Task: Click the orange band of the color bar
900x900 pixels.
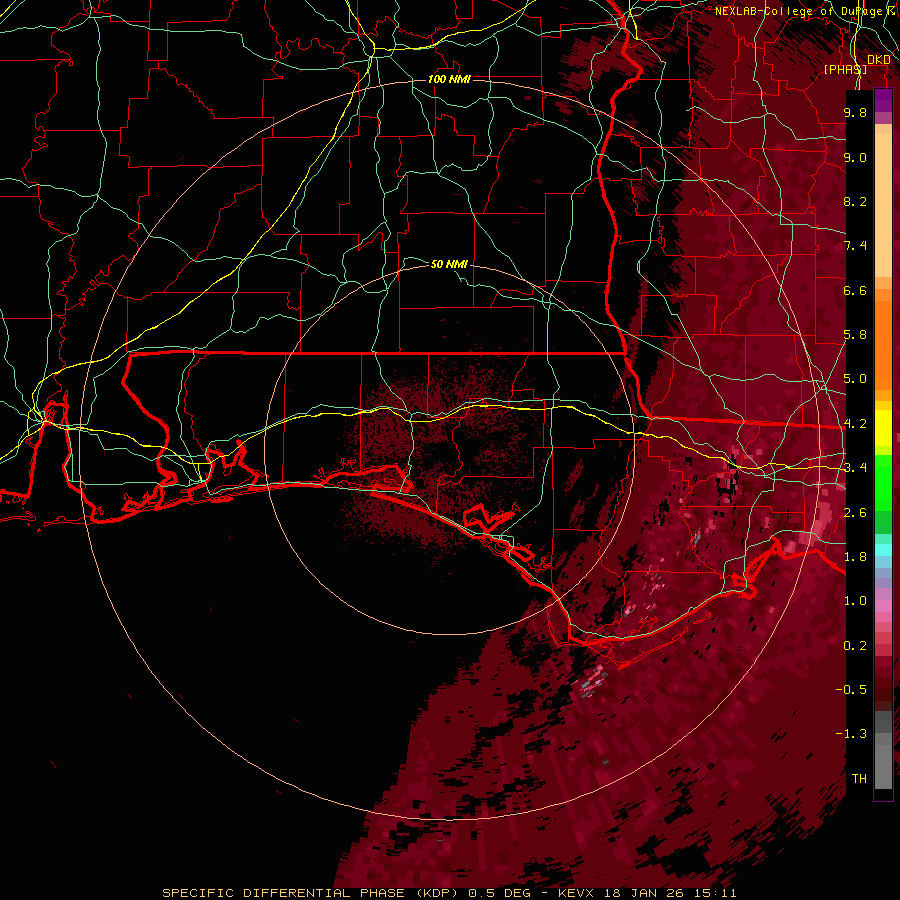Action: pyautogui.click(x=883, y=344)
